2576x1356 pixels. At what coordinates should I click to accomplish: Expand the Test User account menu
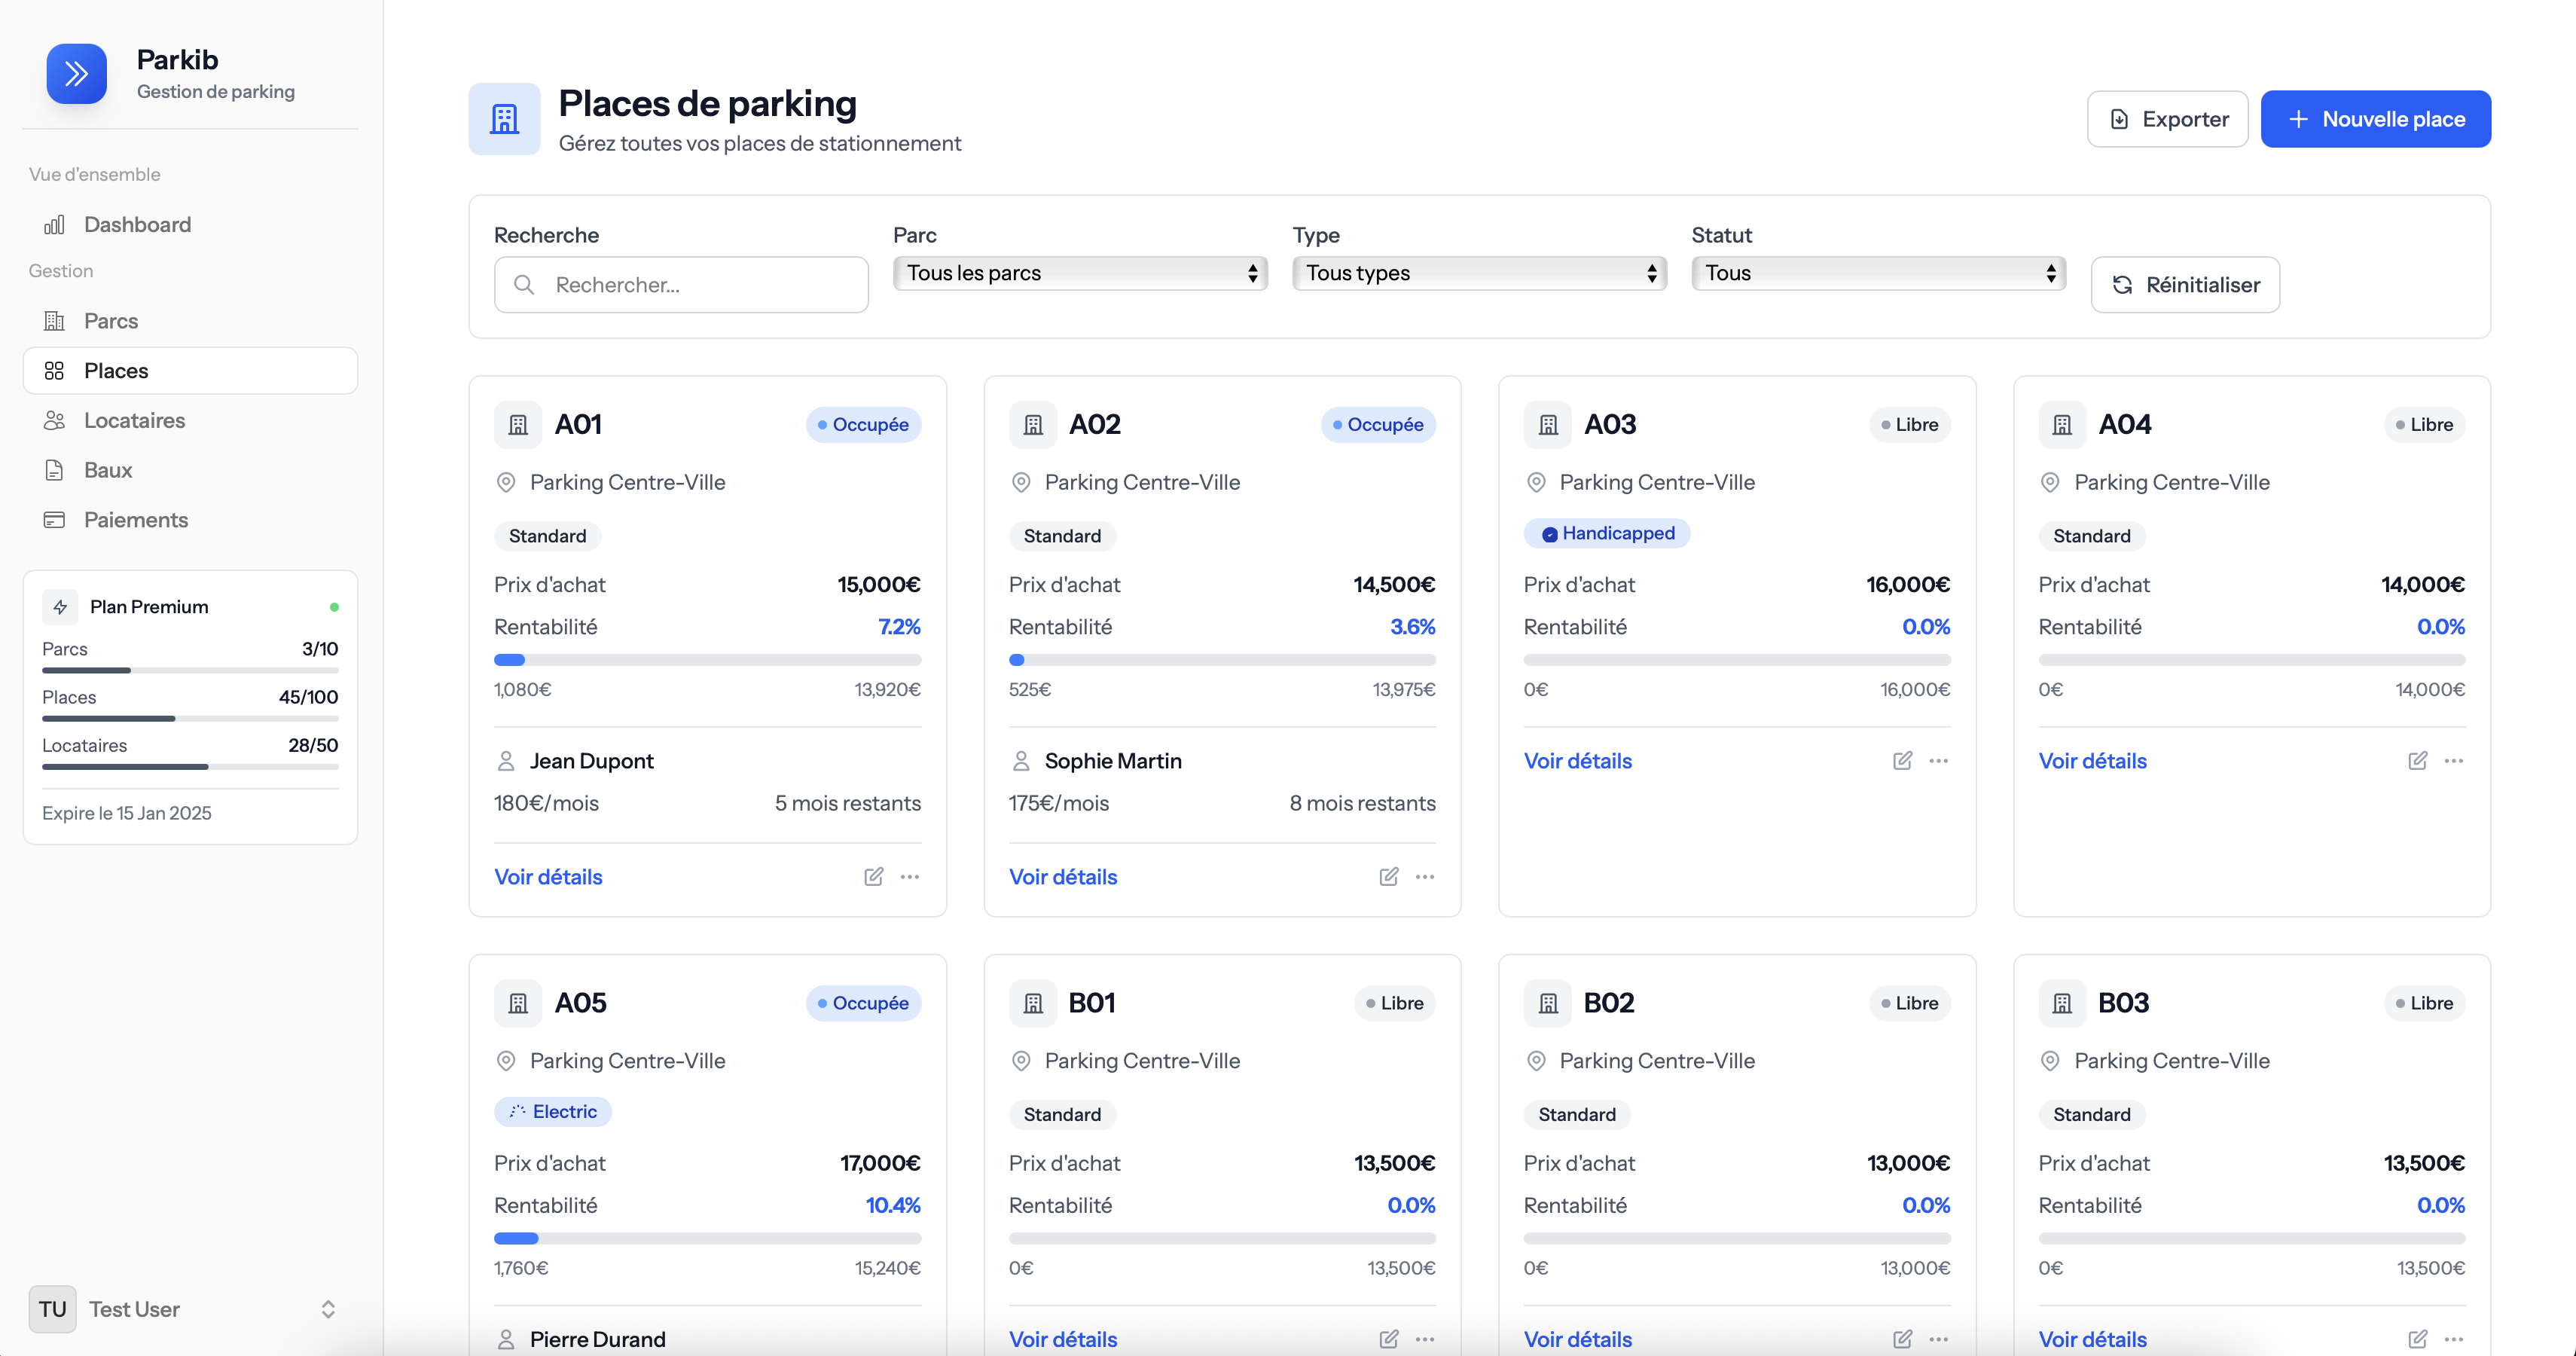click(327, 1309)
